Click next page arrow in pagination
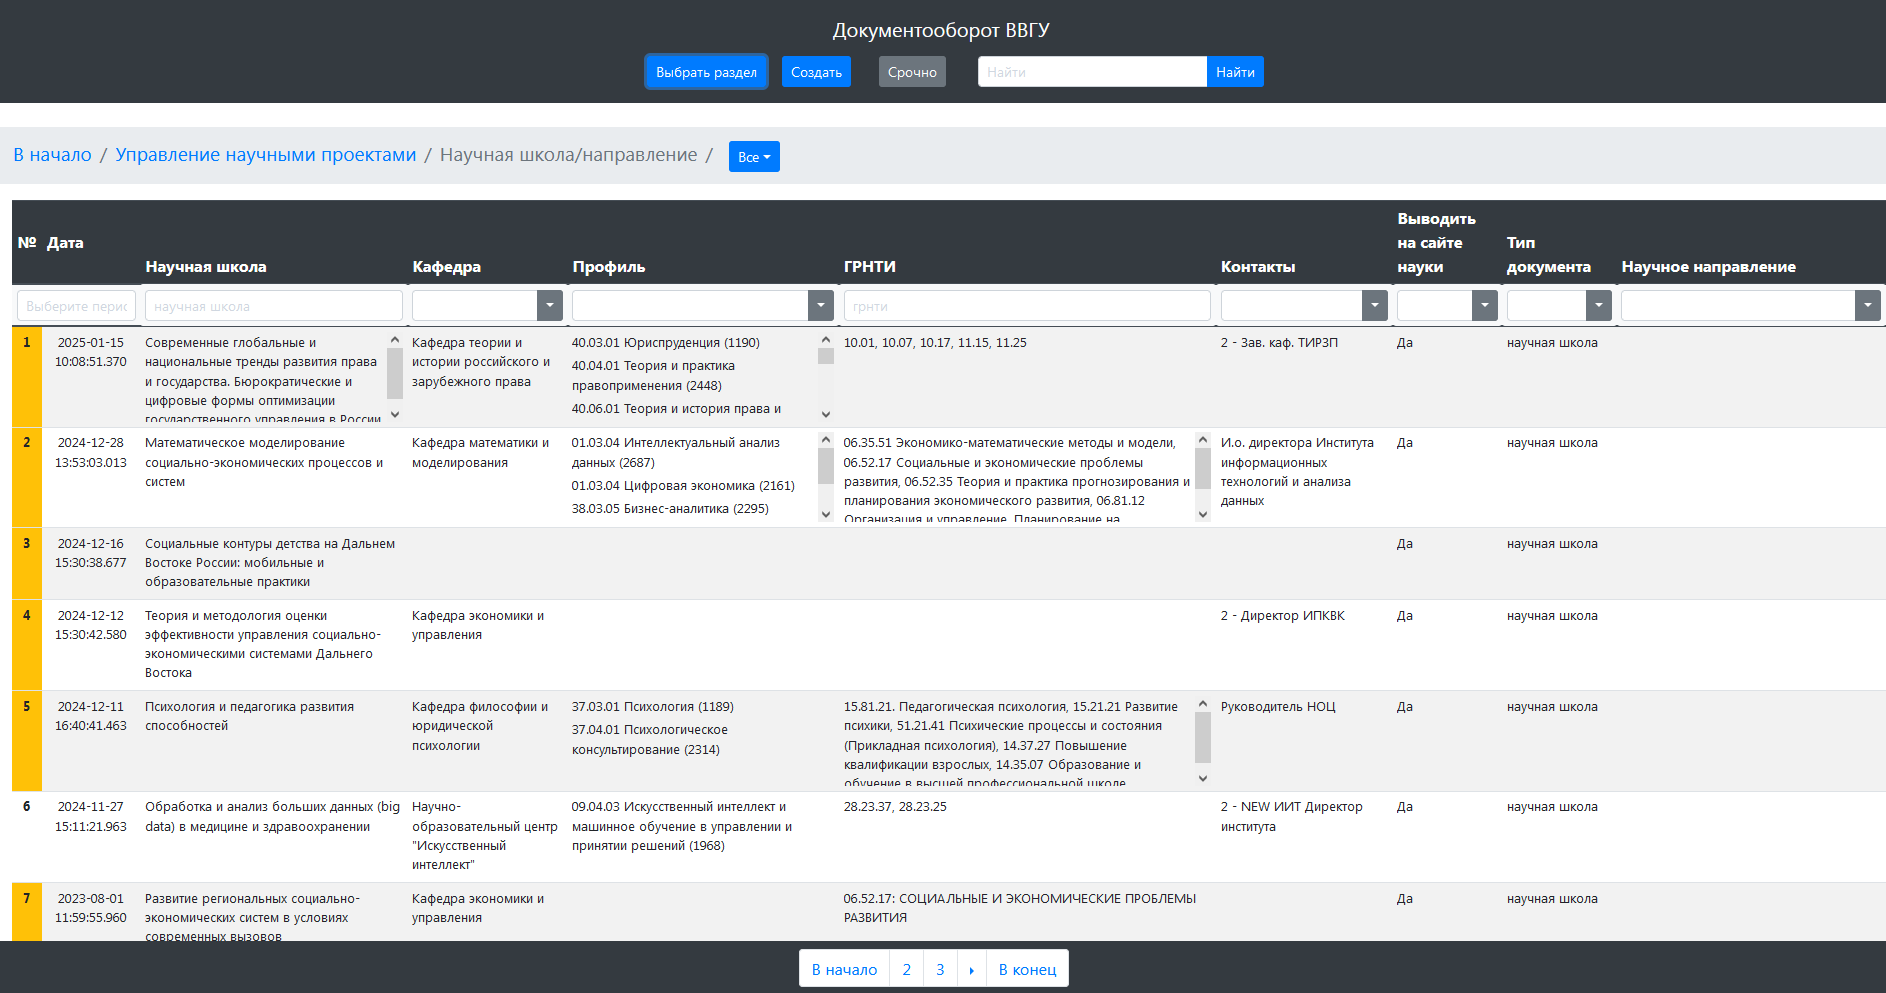This screenshot has width=1886, height=993. click(x=971, y=969)
